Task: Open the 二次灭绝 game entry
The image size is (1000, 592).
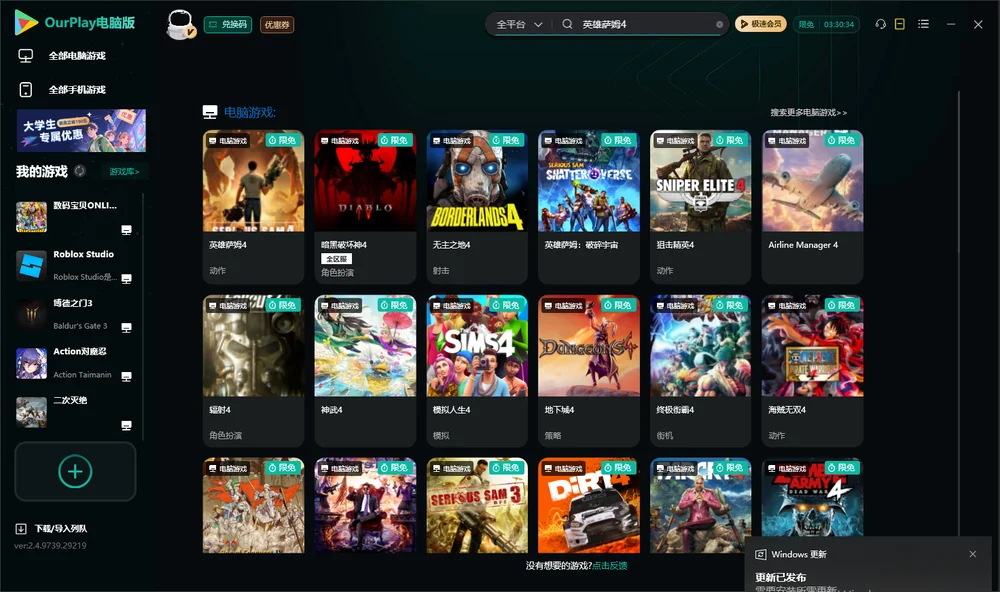Action: coord(75,412)
